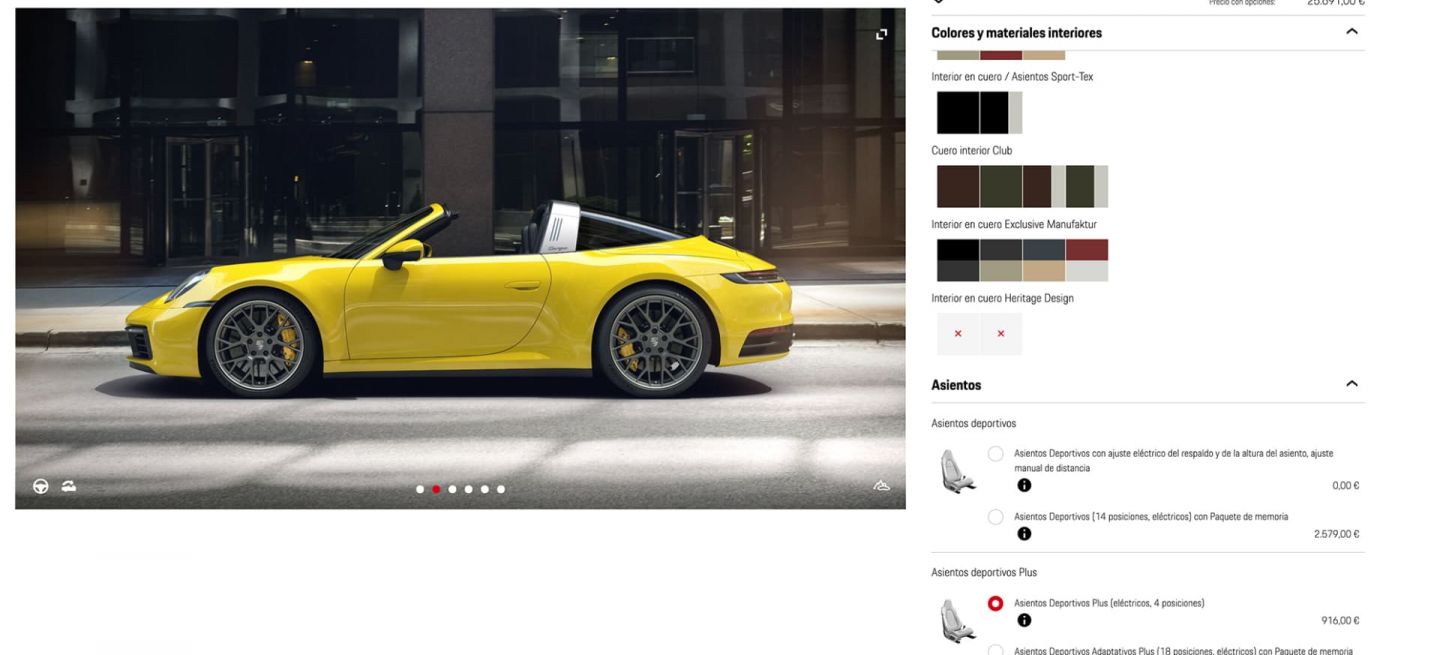Viewport: 1440px width, 655px height.
Task: Pick slate blue over tan Exclusive Manufaktur swatch
Action: click(x=1044, y=260)
